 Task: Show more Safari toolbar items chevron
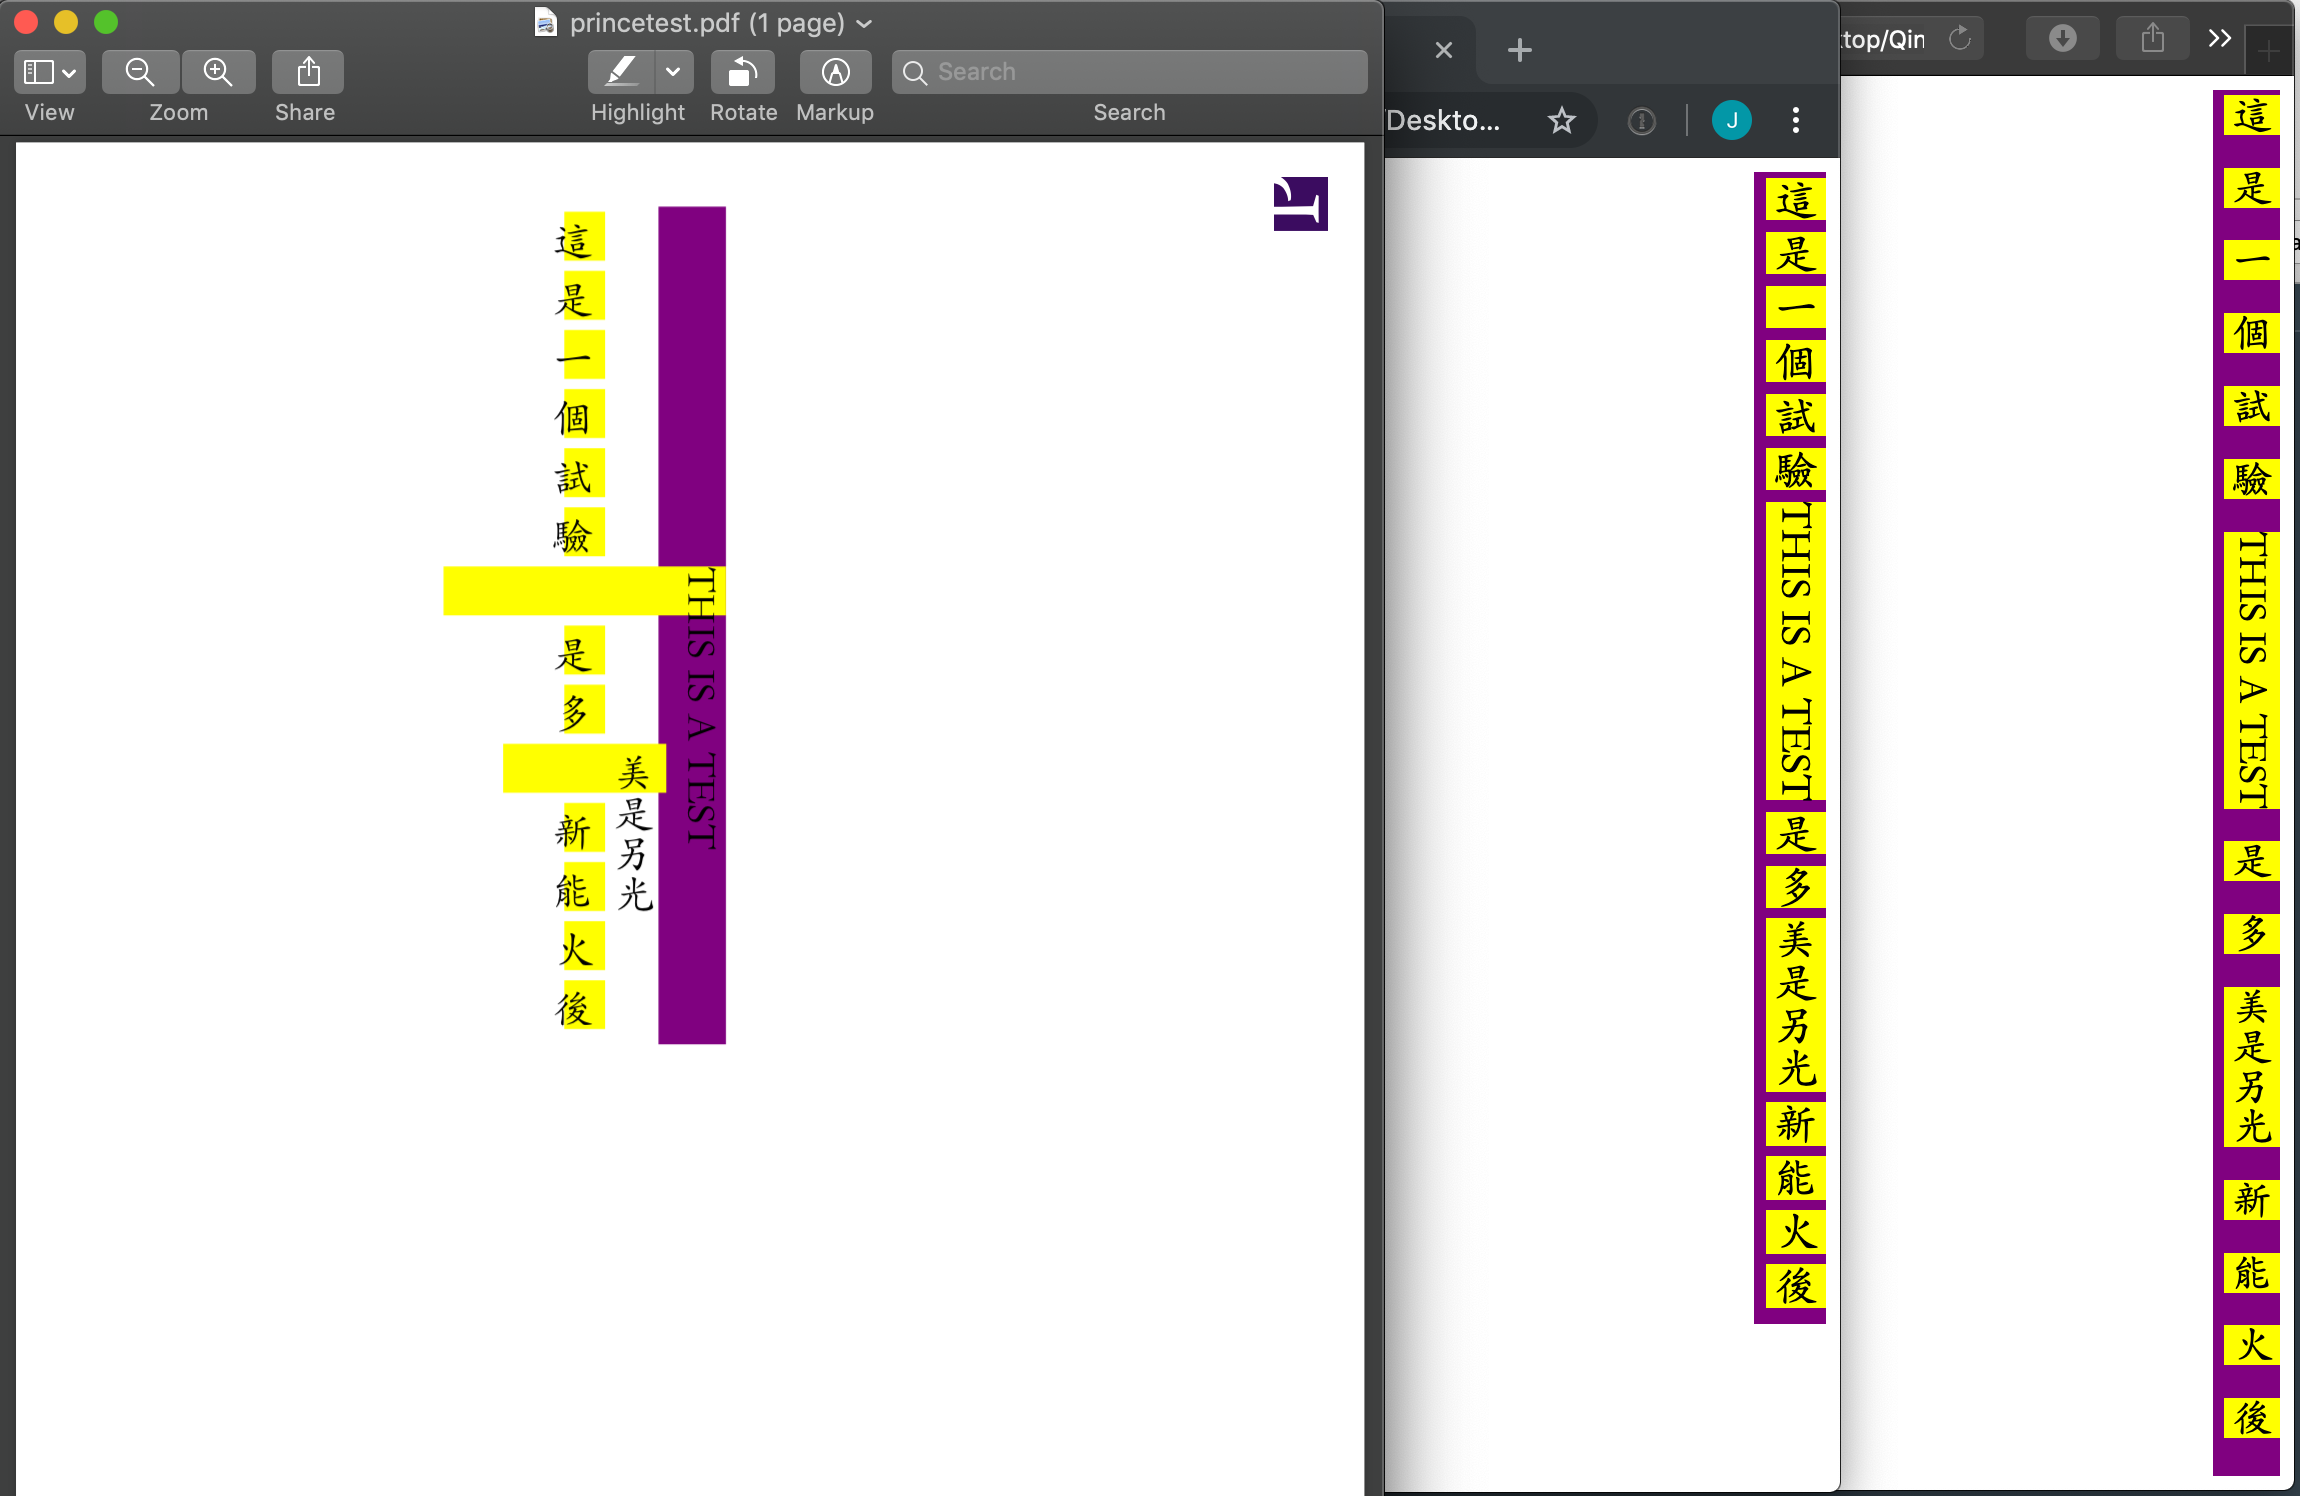(2219, 39)
